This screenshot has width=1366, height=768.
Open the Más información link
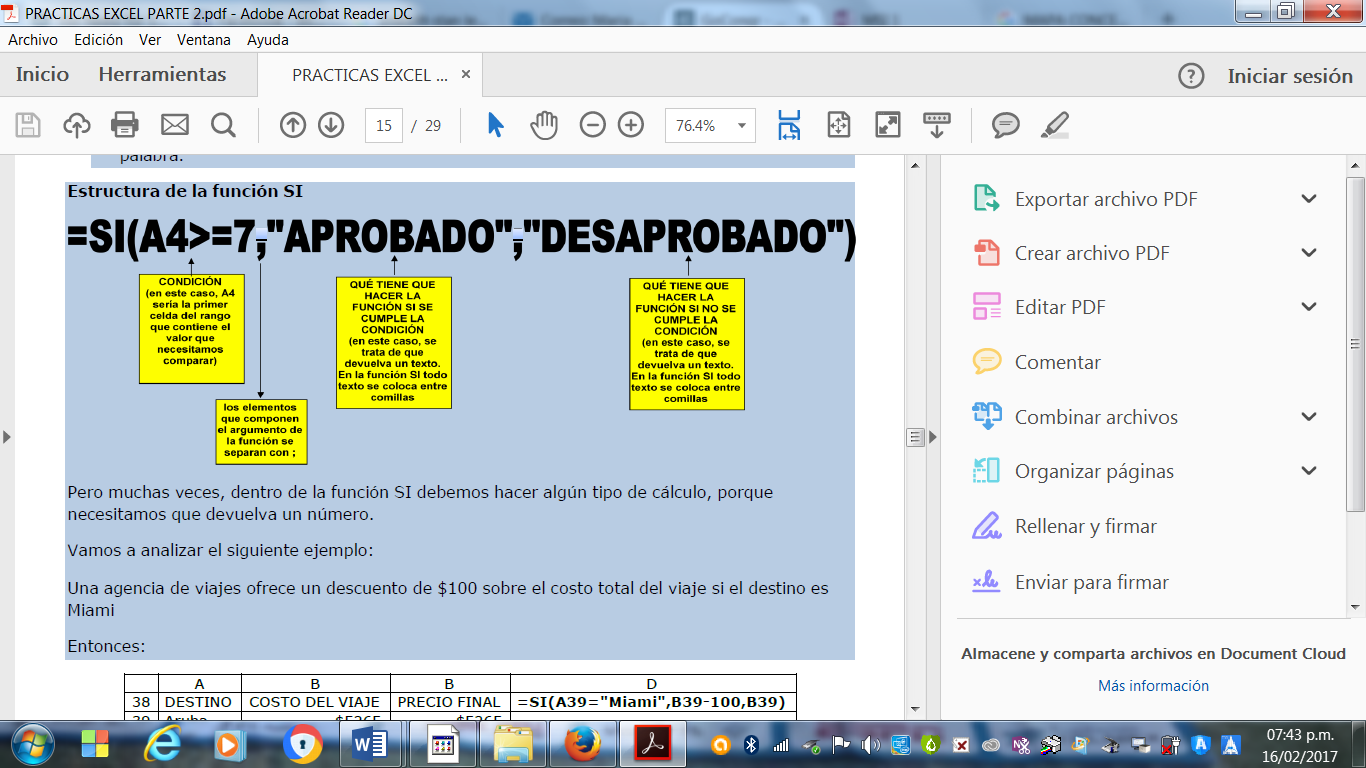(x=1153, y=686)
